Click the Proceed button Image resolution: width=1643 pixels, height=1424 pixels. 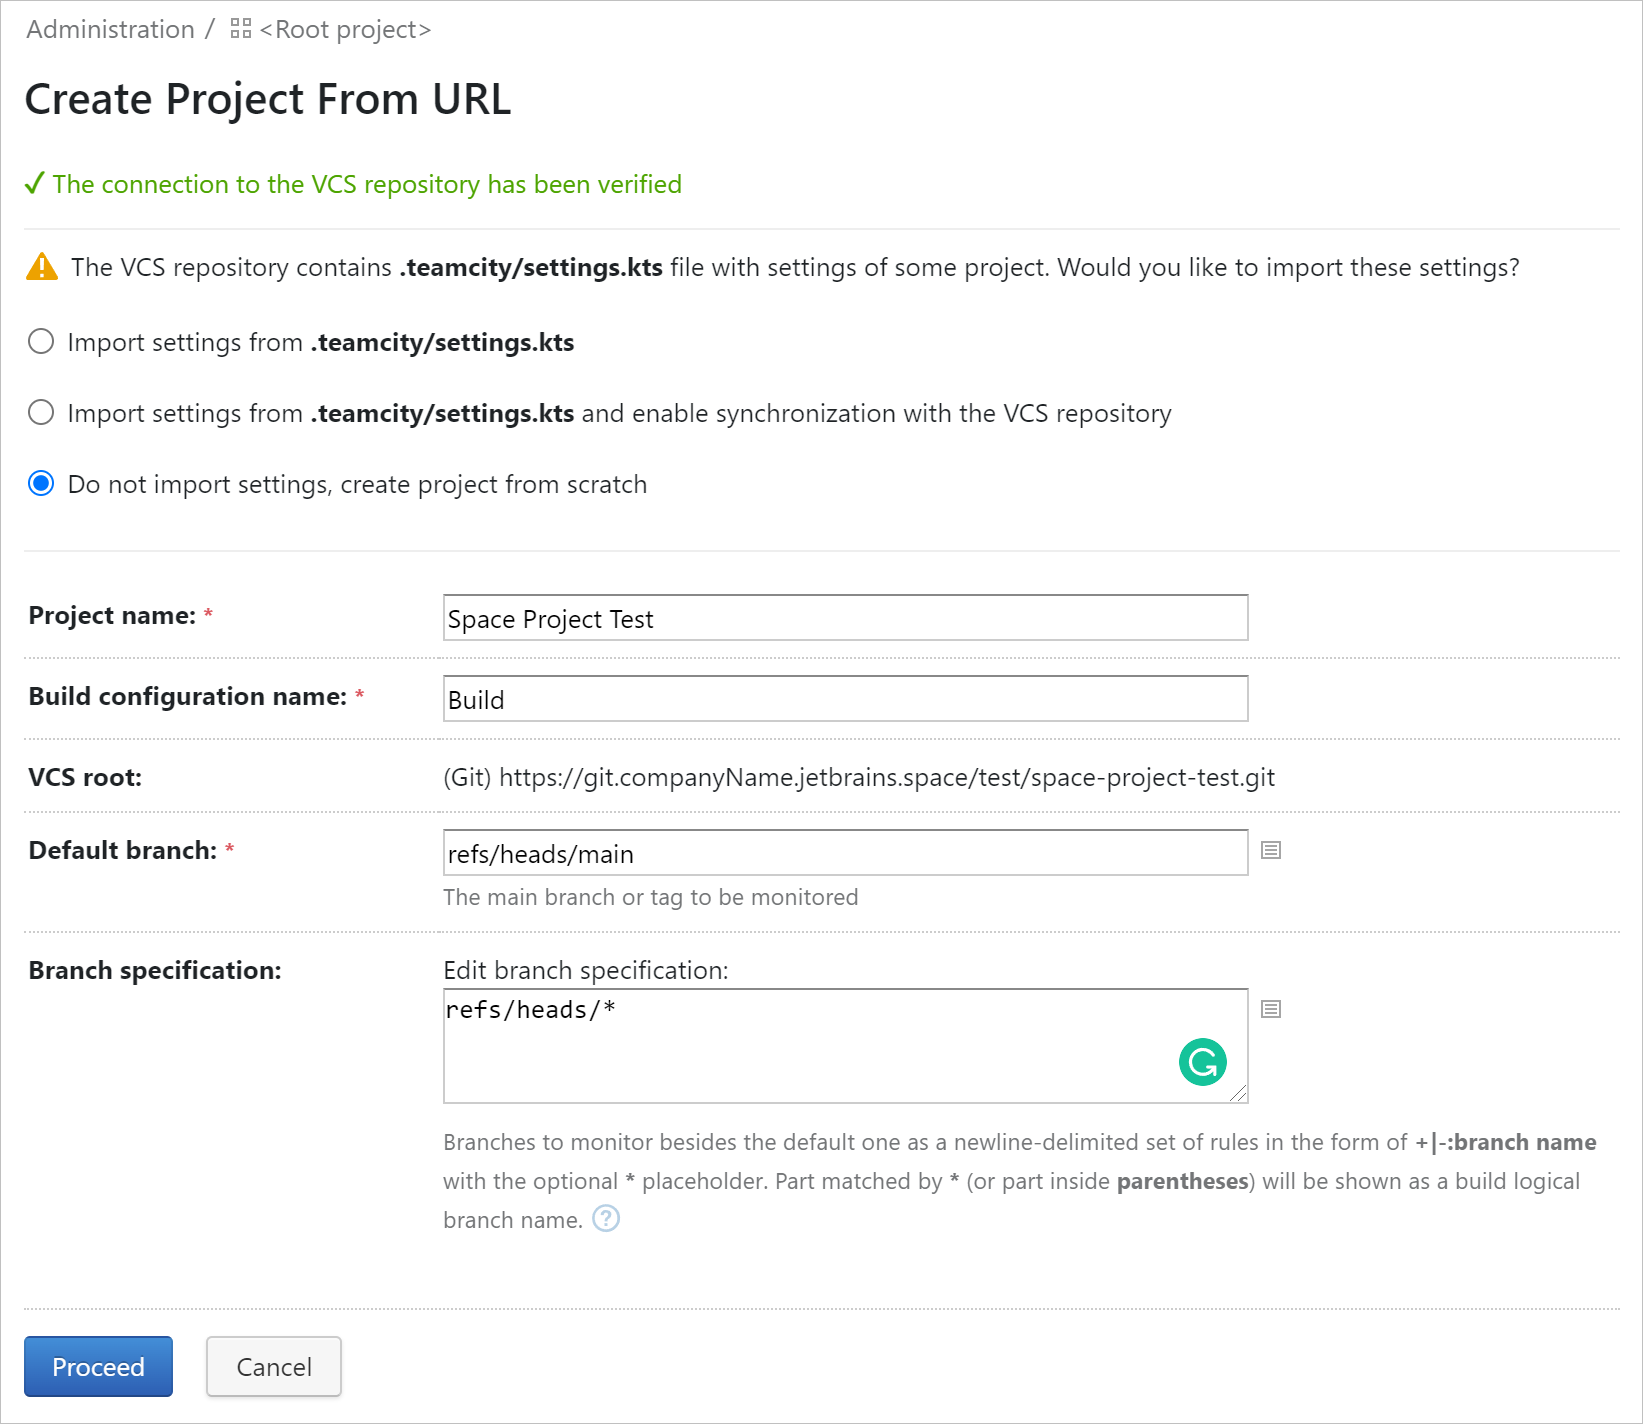tap(97, 1366)
